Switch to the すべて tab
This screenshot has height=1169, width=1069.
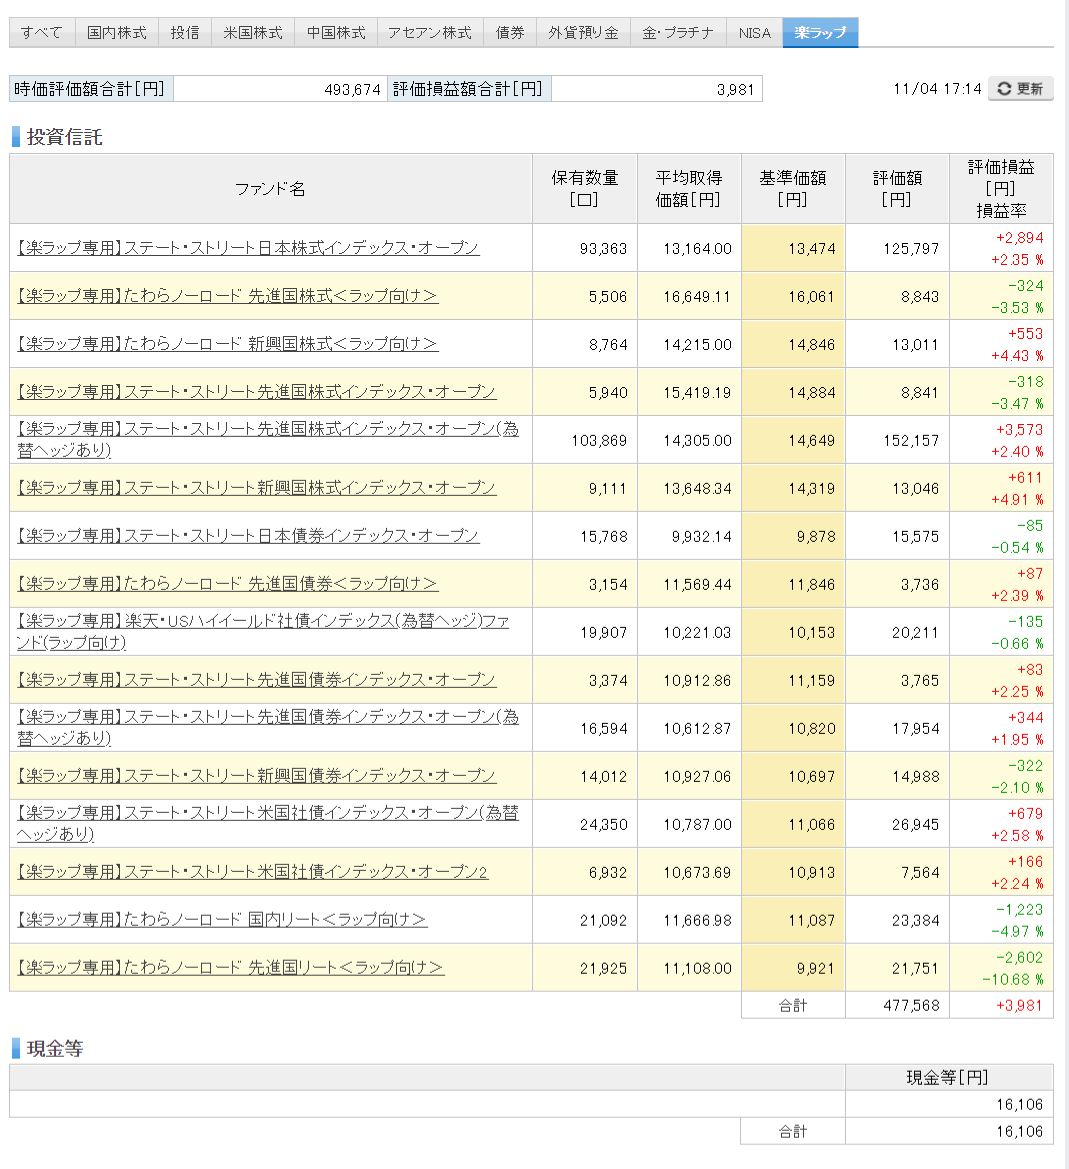click(42, 33)
